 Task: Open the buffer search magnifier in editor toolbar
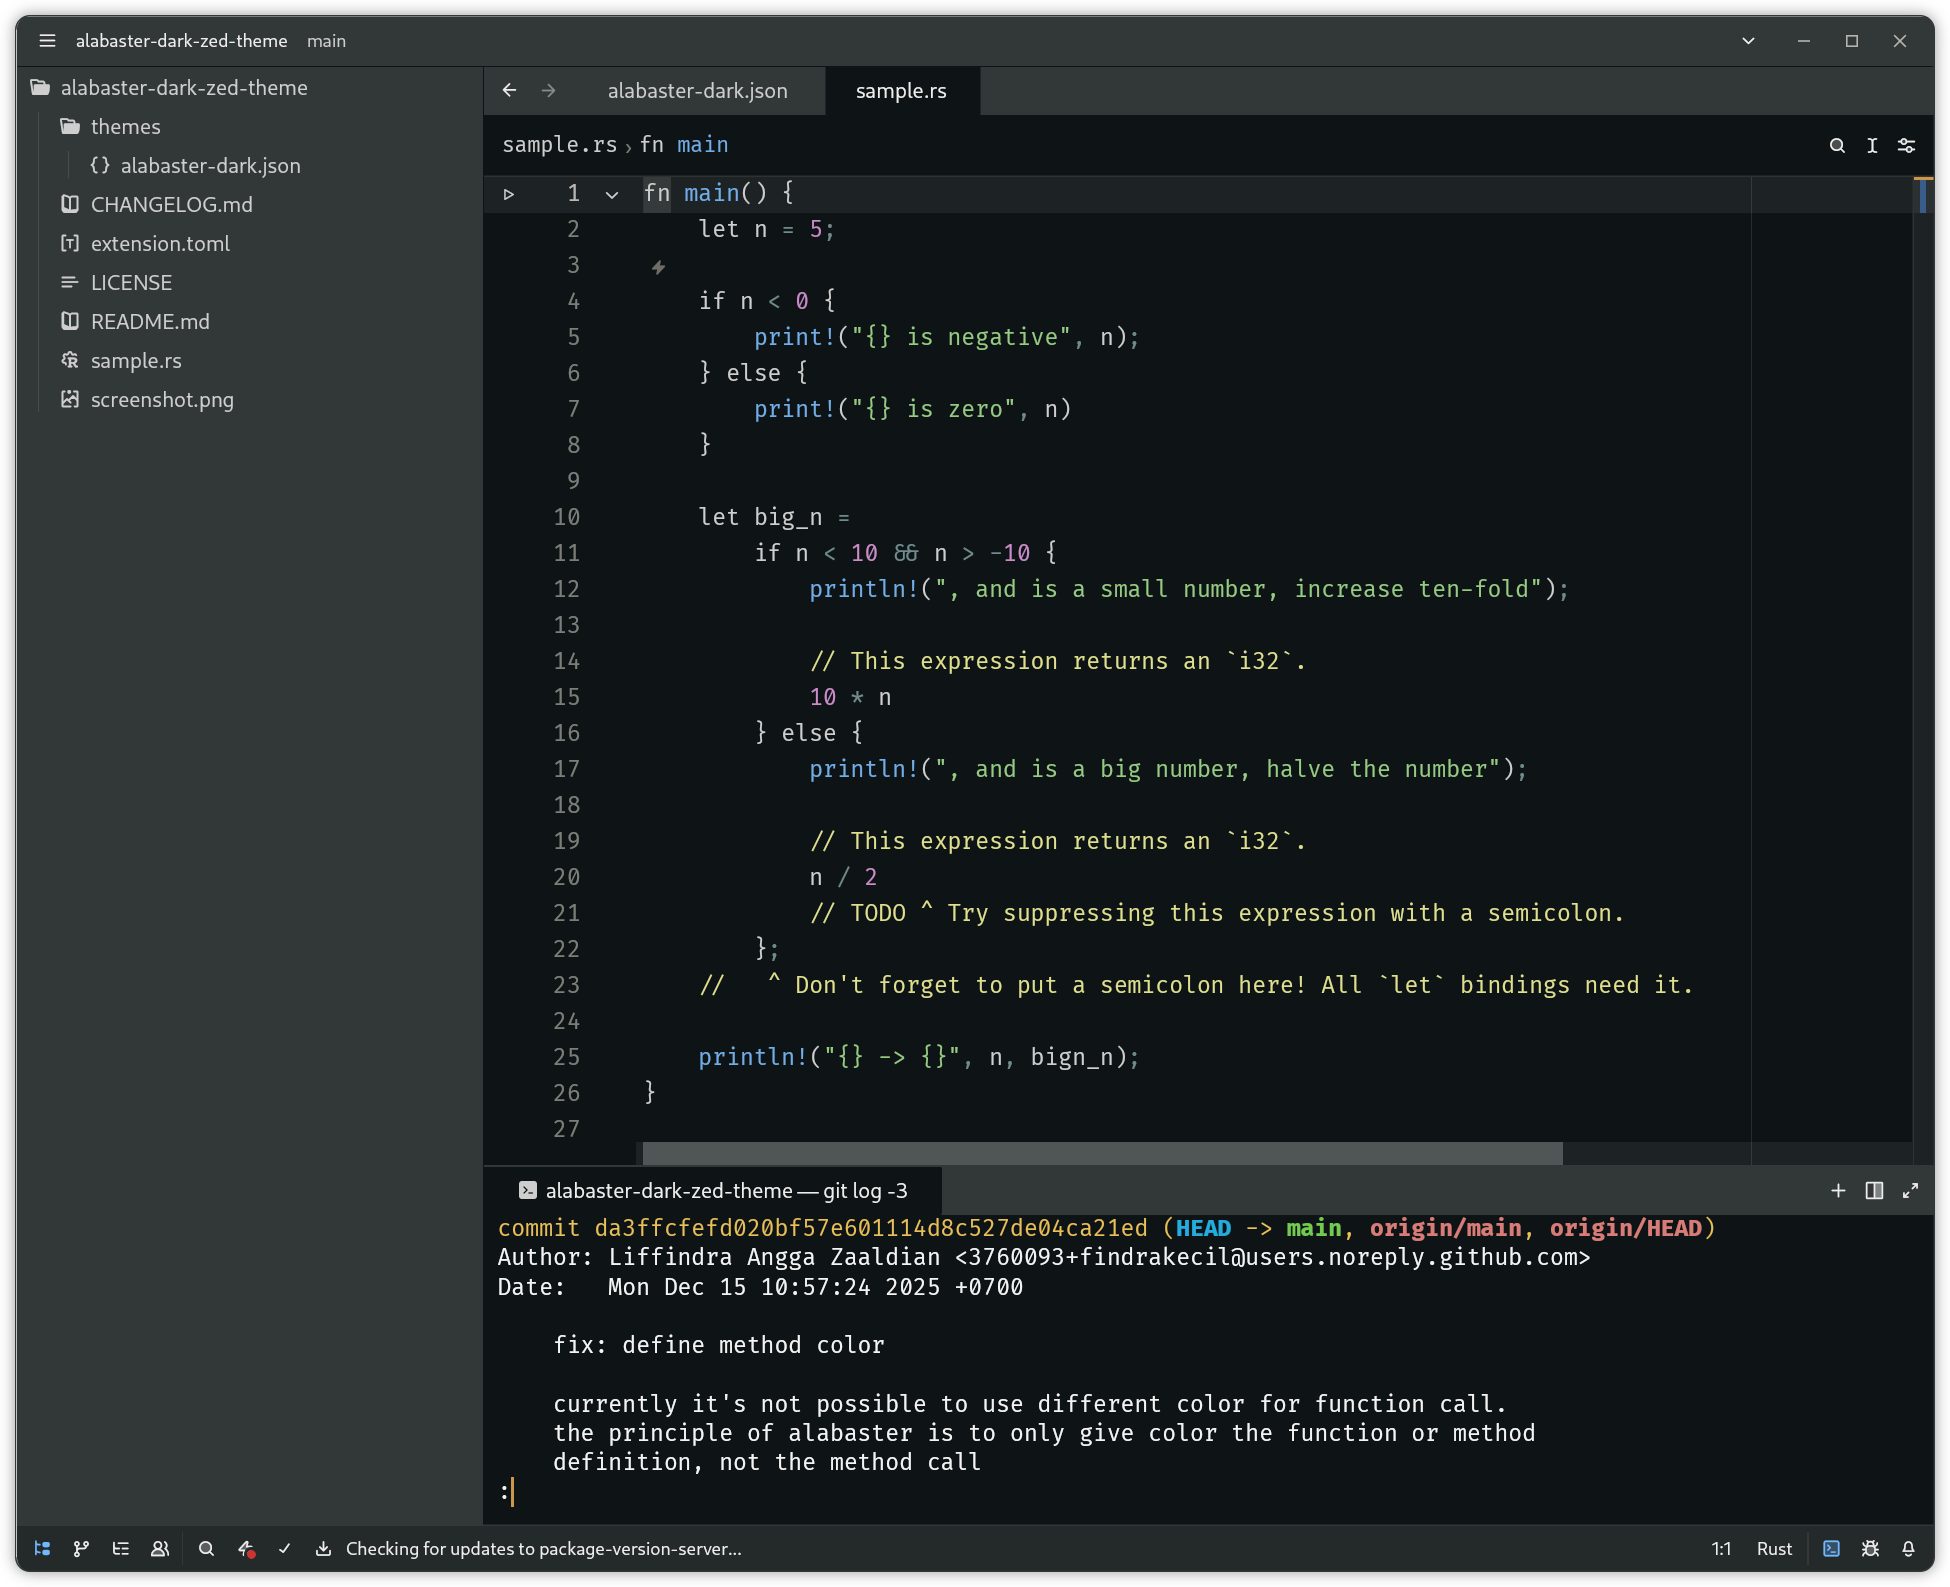pos(1837,145)
